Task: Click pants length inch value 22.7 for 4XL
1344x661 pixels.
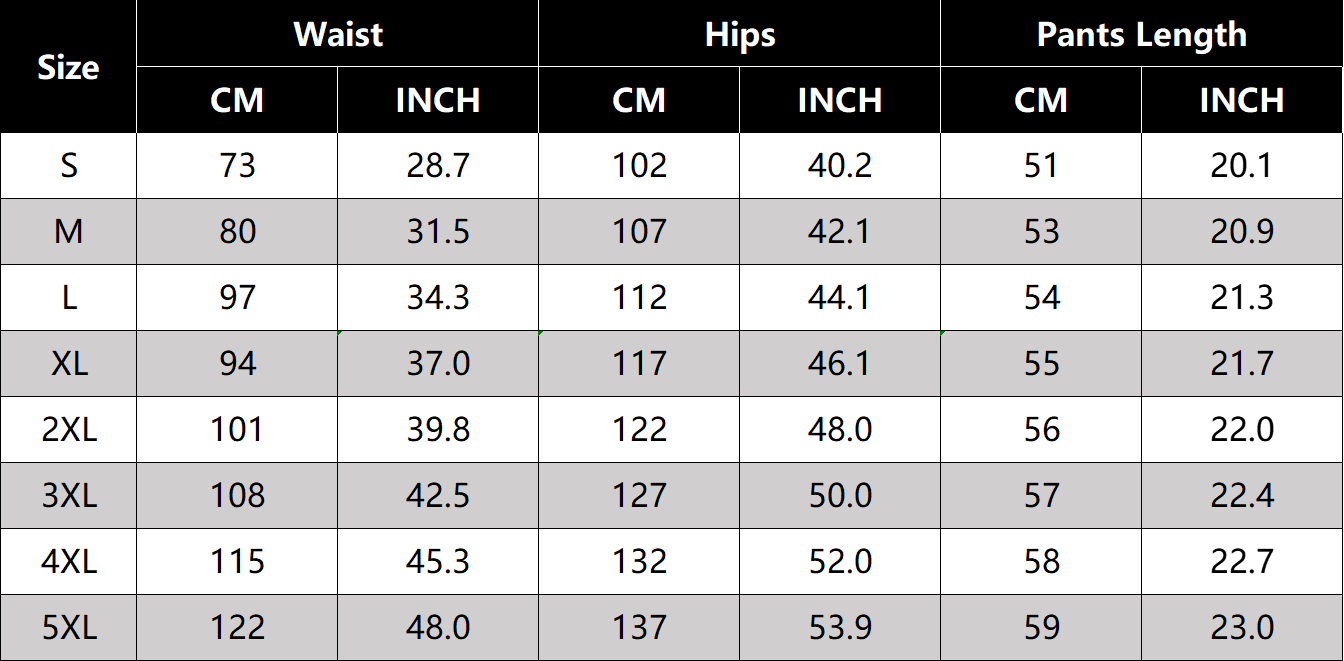Action: (x=1242, y=562)
